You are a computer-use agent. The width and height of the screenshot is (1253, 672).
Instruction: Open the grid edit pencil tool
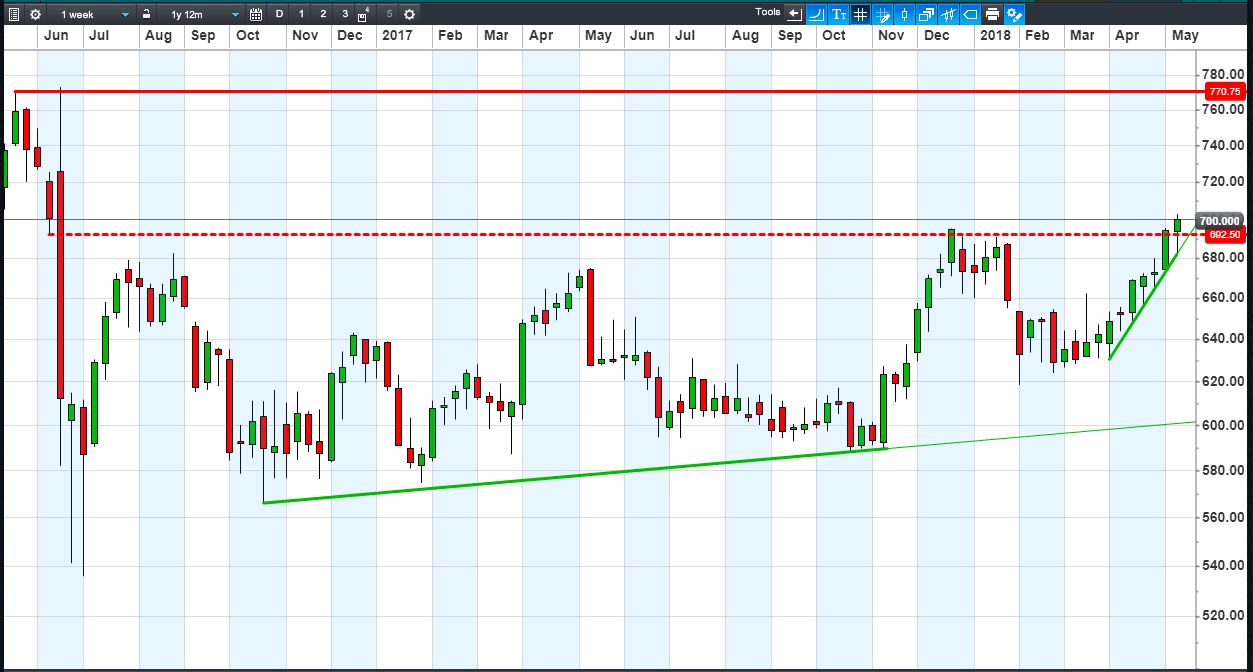[x=883, y=14]
